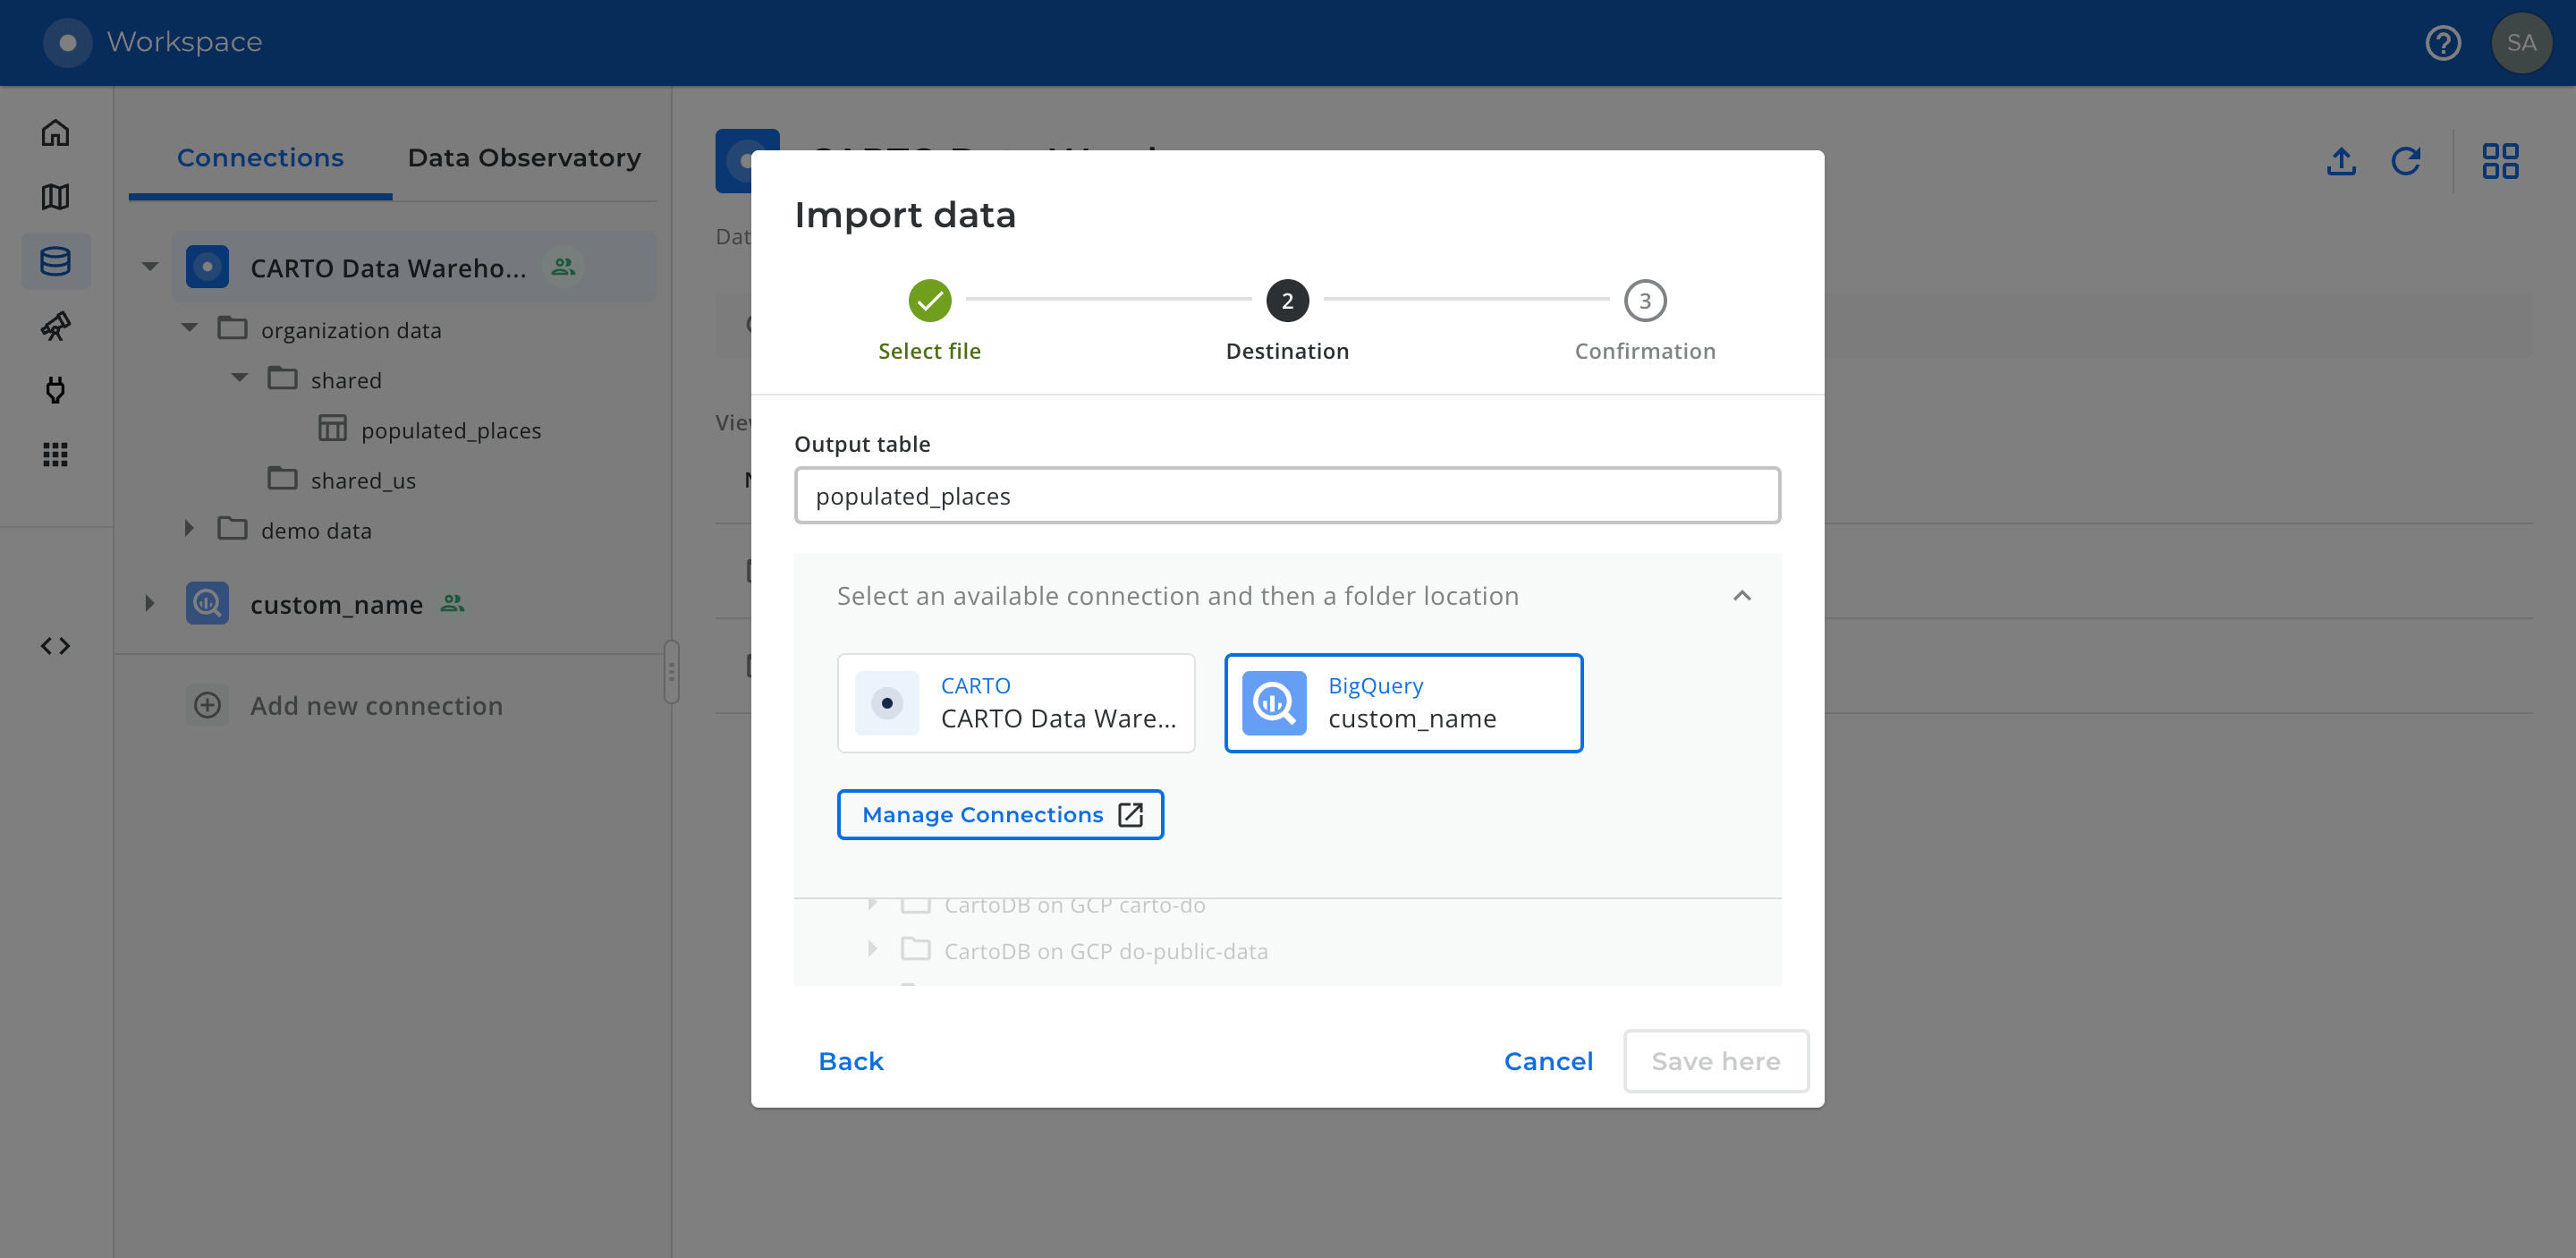This screenshot has width=2576, height=1258.
Task: Collapse the CARTO Data Warehouse tree node
Action: coord(150,267)
